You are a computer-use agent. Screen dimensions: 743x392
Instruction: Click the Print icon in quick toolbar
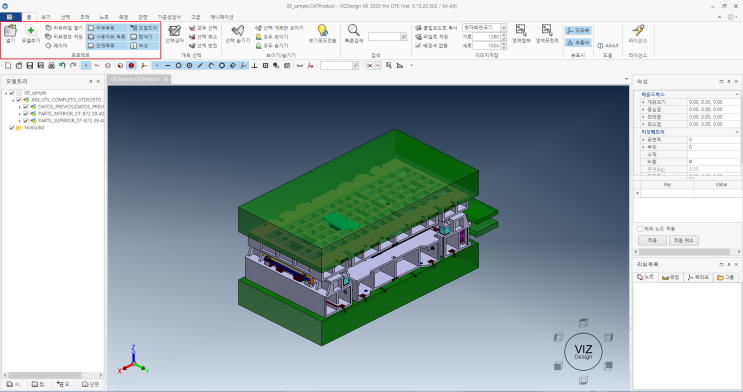click(52, 65)
